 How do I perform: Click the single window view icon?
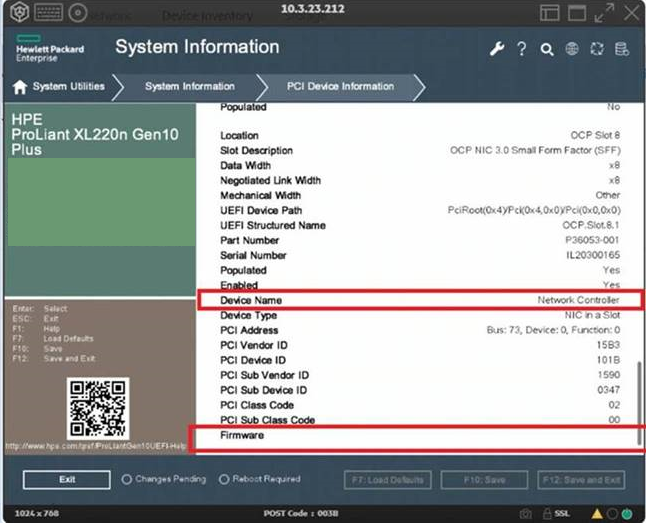click(x=577, y=13)
